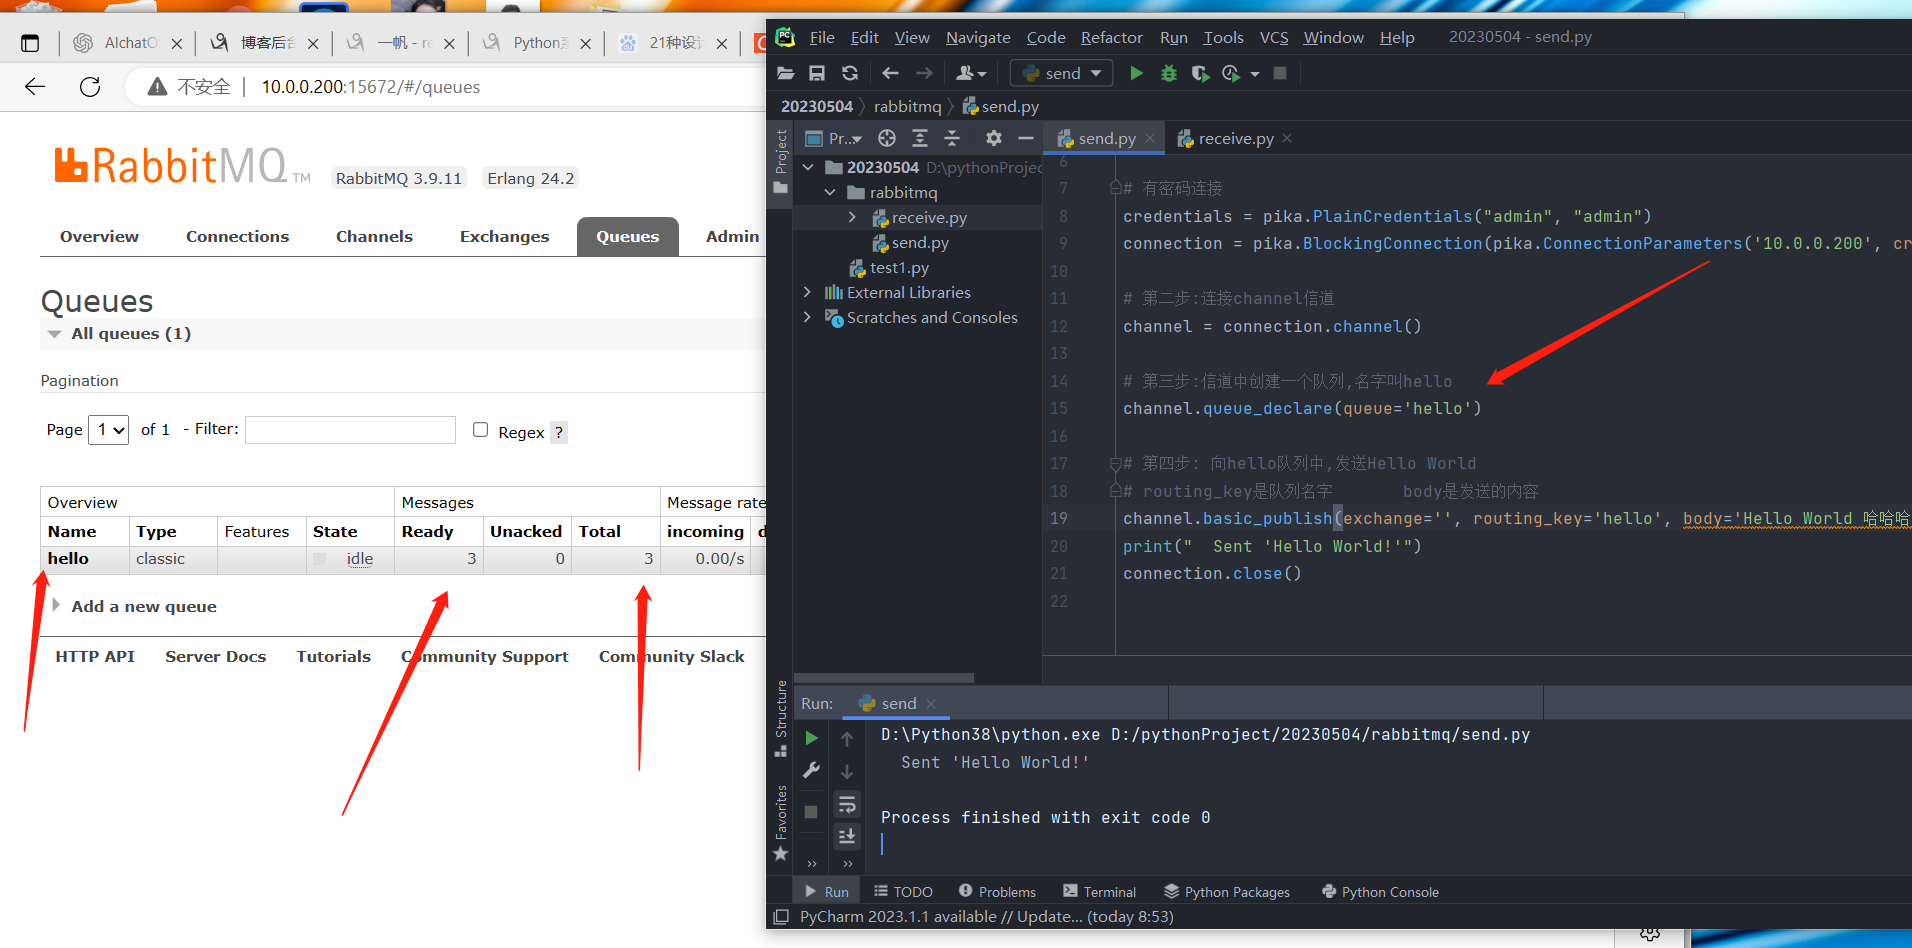Open the Structure side tool window
Screen dimensions: 1912x948
click(x=781, y=718)
